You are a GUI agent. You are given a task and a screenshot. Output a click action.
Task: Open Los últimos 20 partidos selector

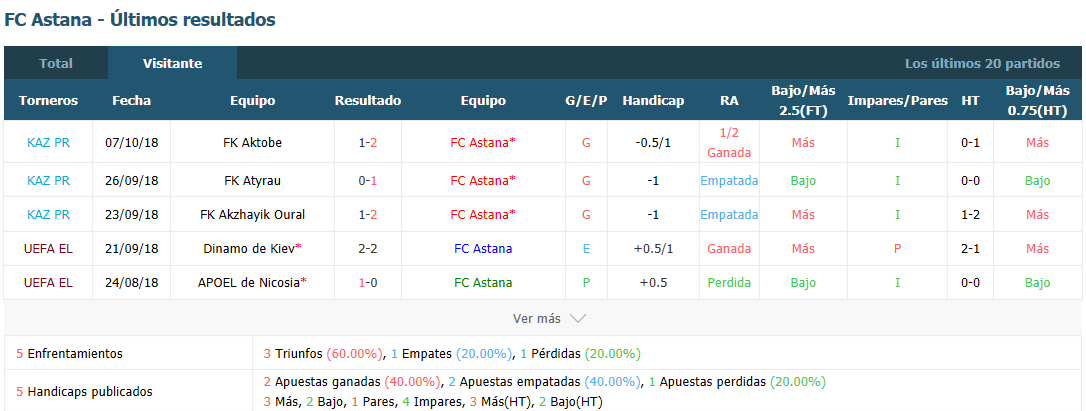point(982,64)
